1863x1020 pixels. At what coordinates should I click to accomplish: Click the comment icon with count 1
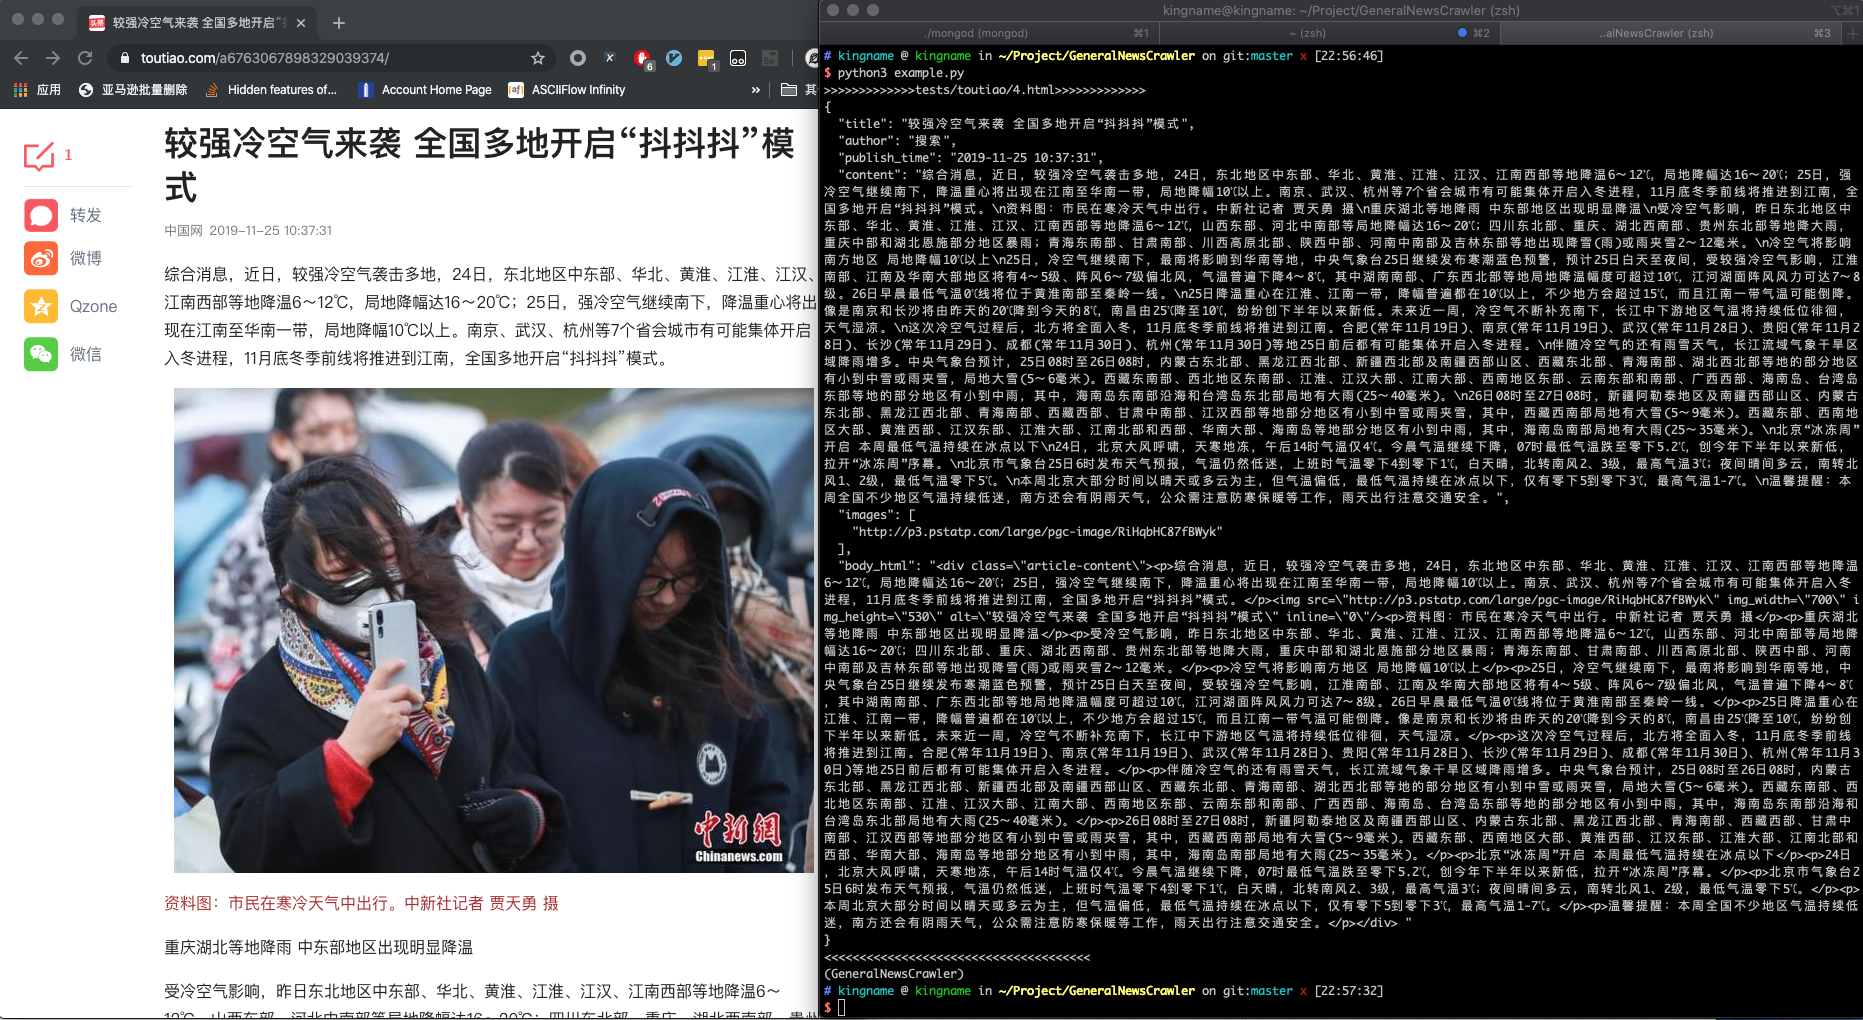[39, 156]
